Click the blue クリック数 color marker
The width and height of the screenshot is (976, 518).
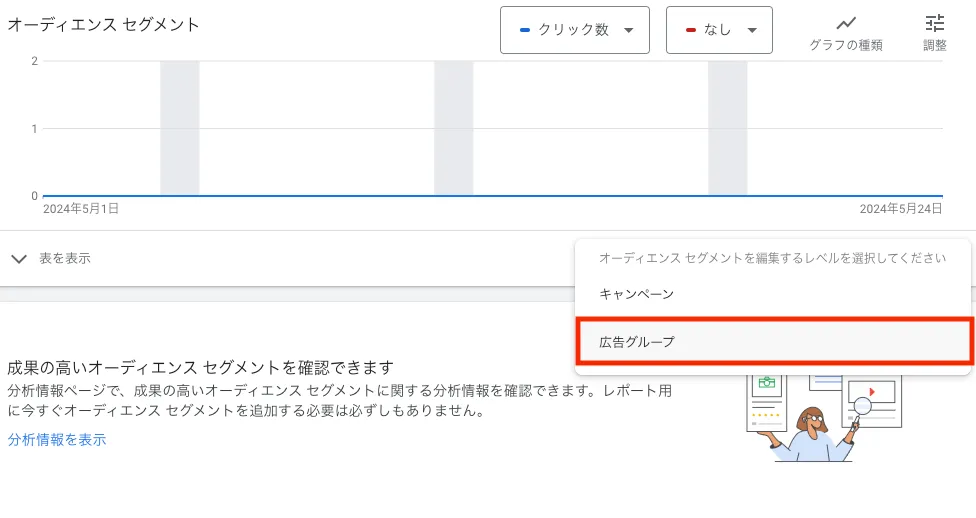click(525, 30)
